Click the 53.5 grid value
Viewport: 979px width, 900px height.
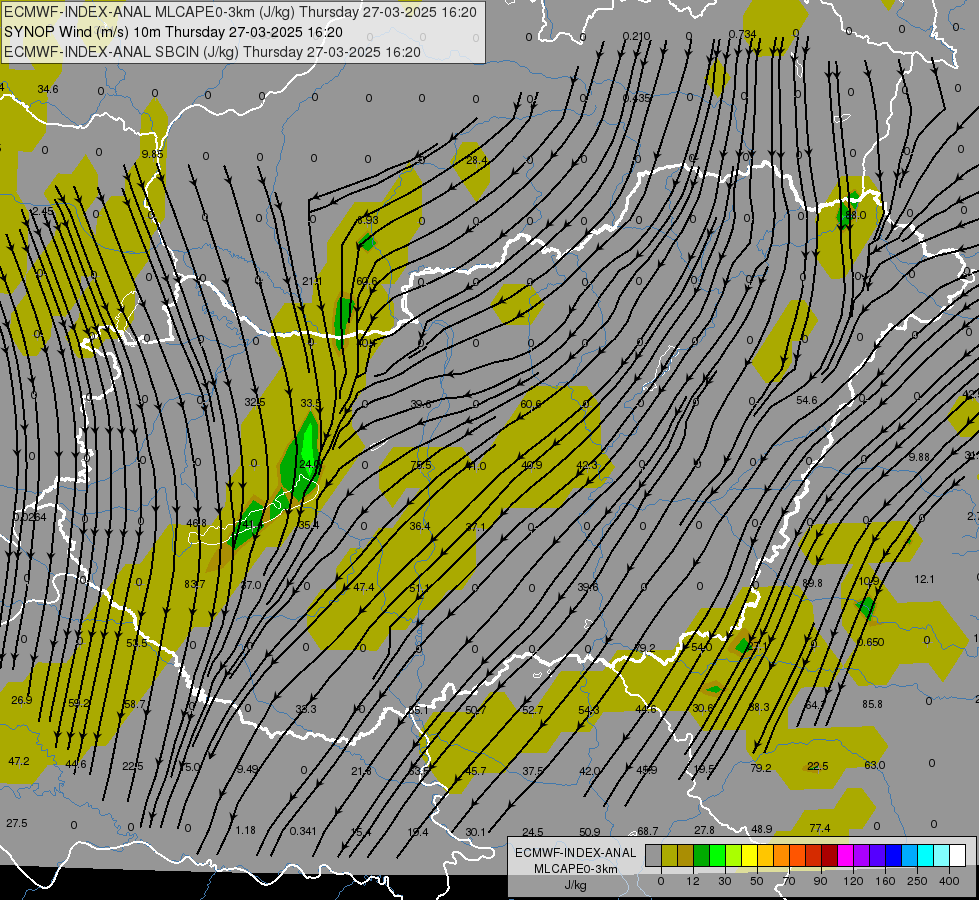[x=137, y=643]
